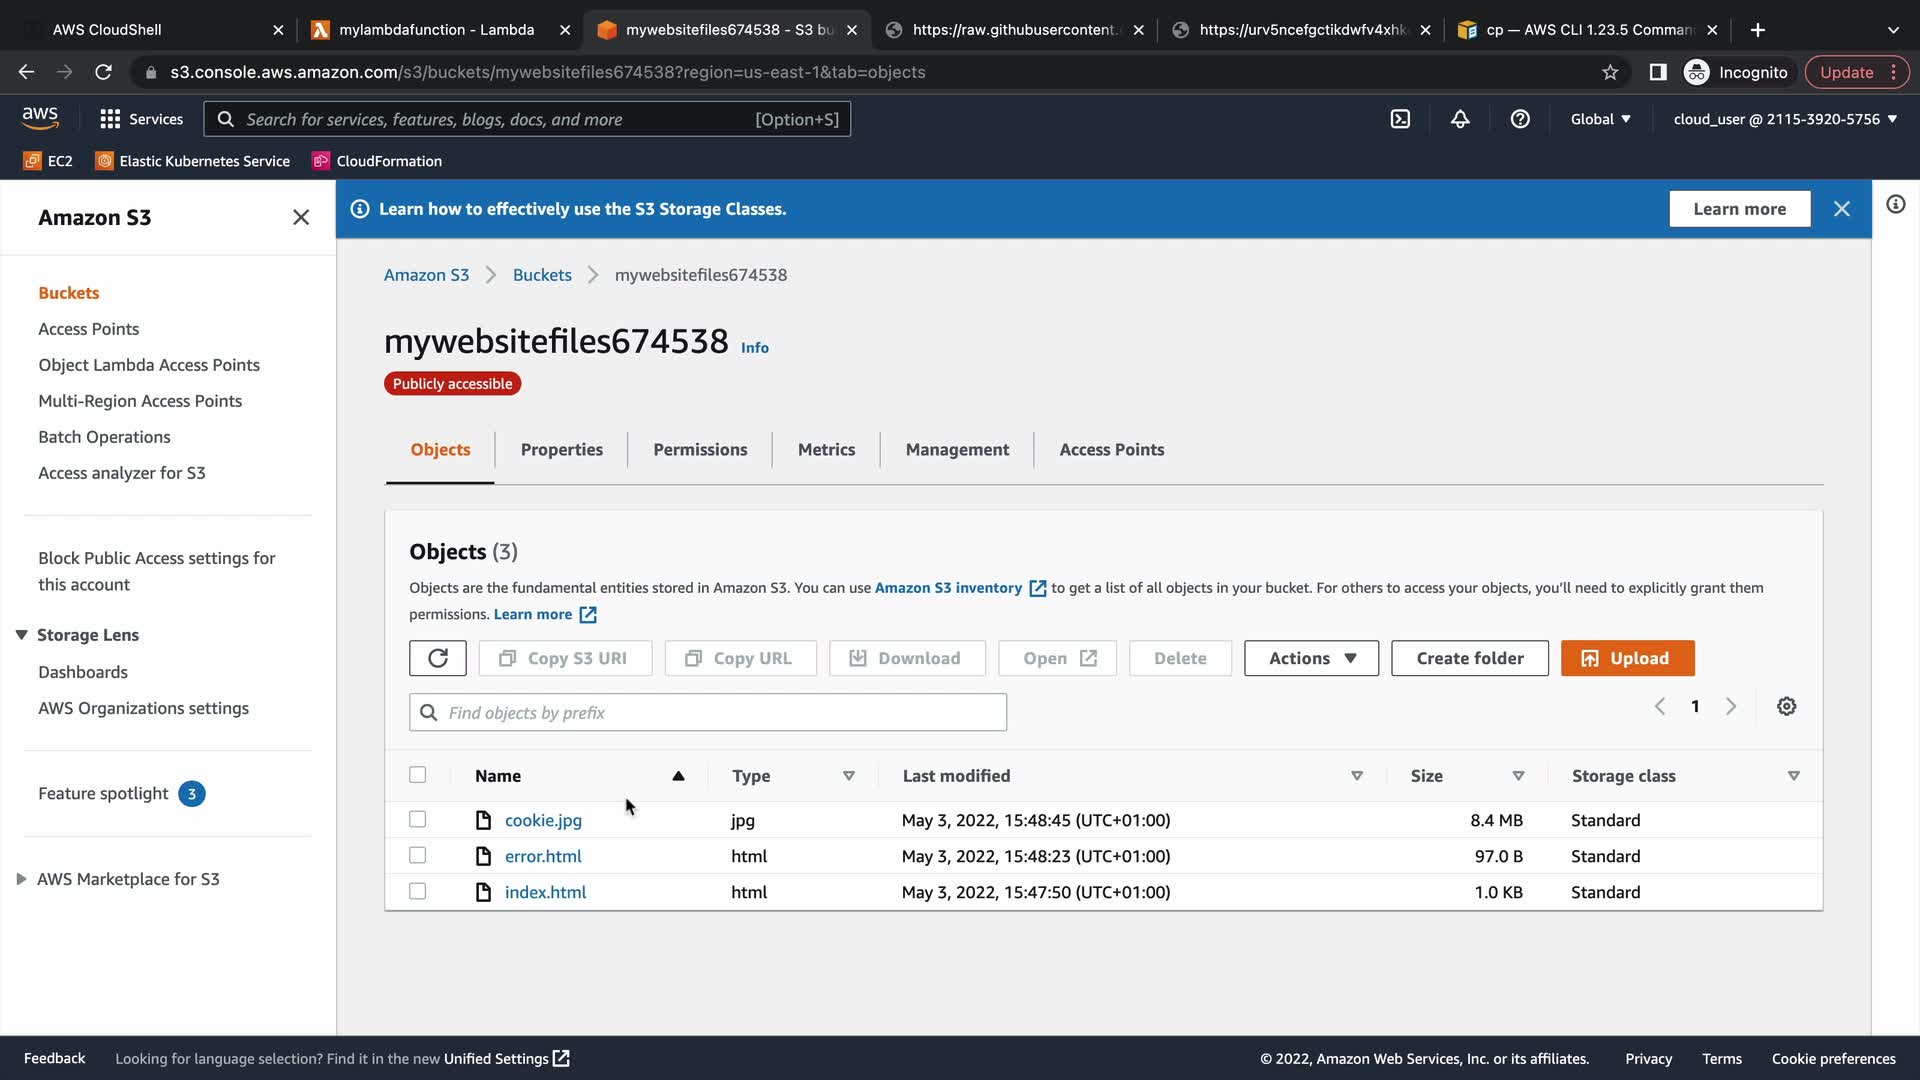This screenshot has width=1920, height=1080.
Task: Click the Find objects by prefix field
Action: tap(707, 712)
